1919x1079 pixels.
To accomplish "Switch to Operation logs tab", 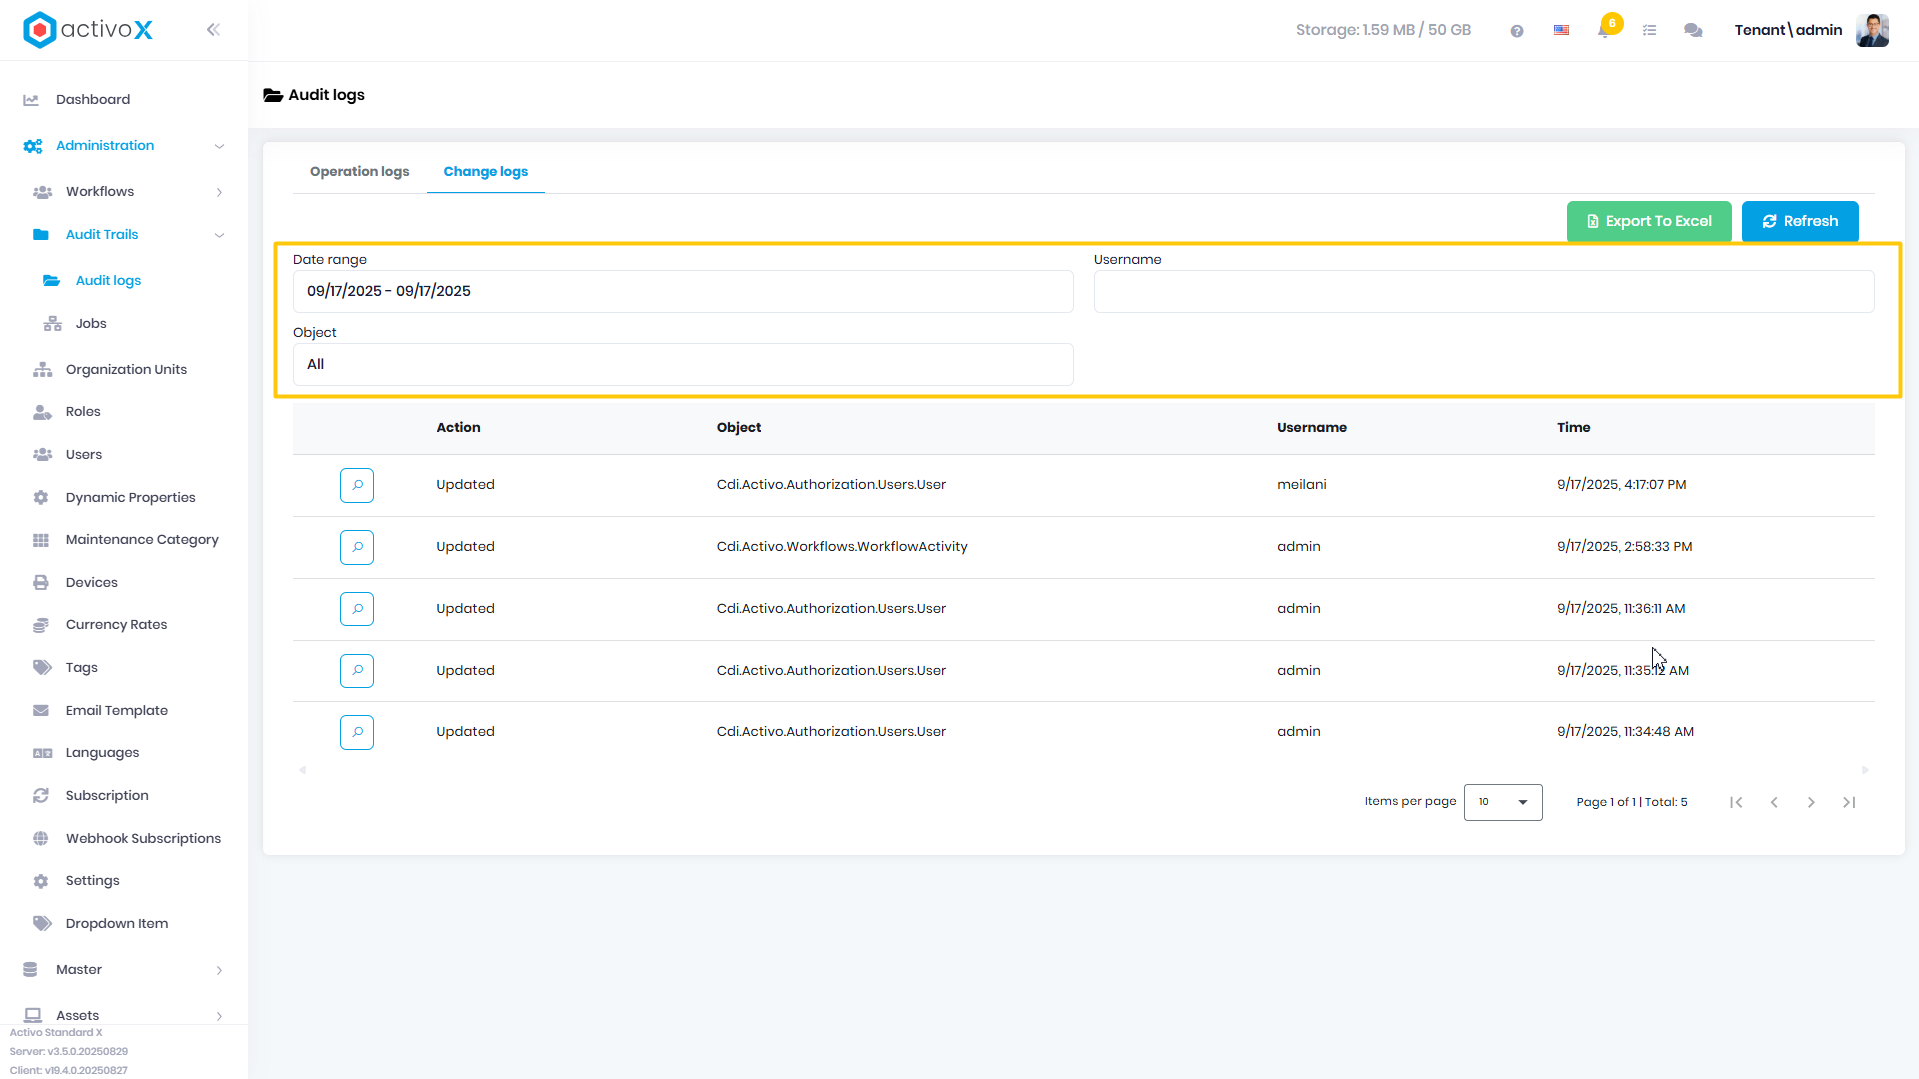I will click(359, 171).
